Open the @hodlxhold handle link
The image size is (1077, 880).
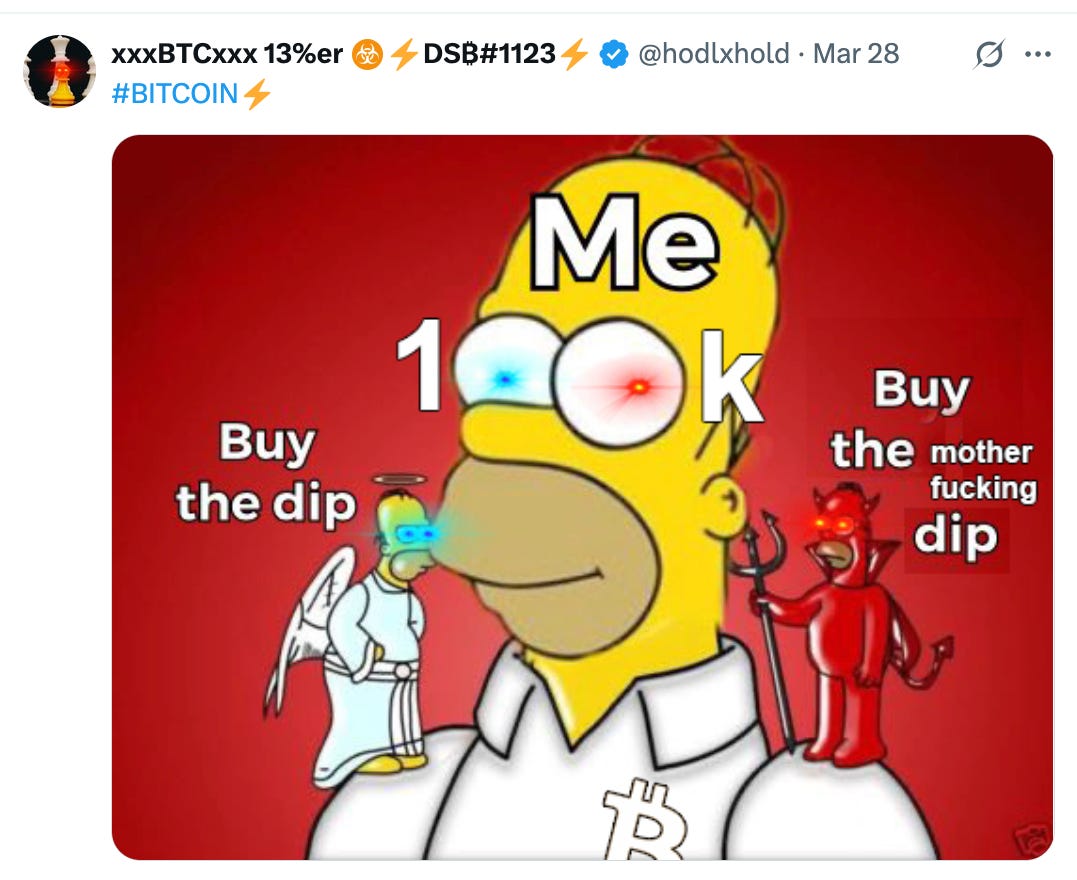pyautogui.click(x=714, y=54)
